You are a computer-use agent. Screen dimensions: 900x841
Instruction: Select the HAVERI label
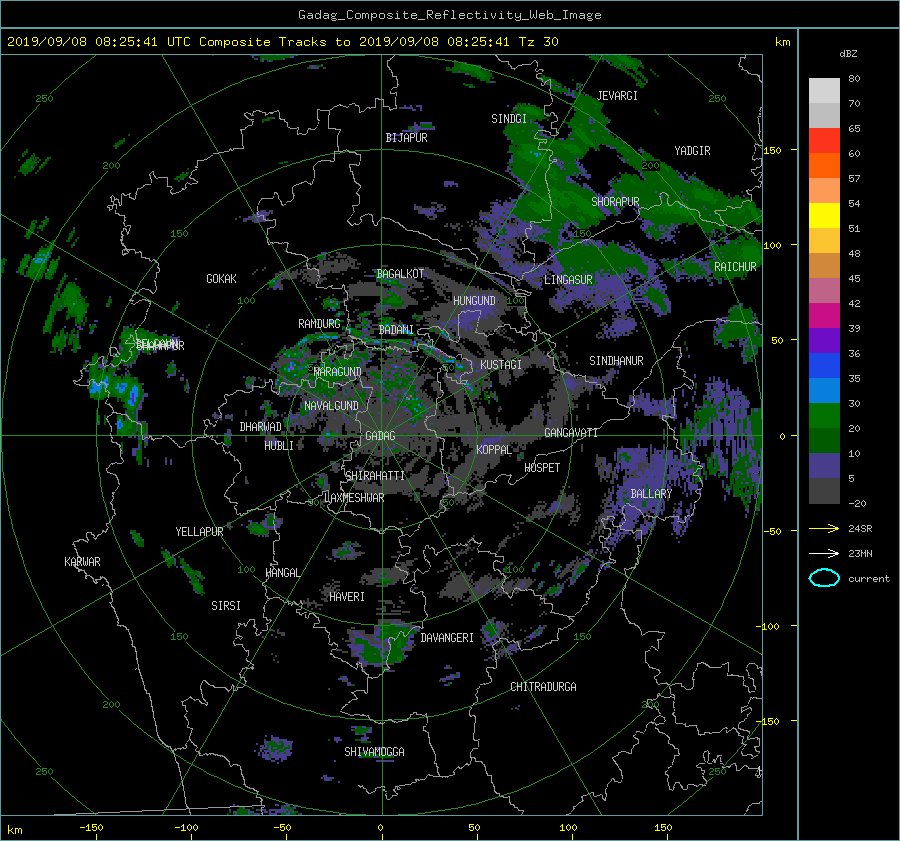(x=347, y=597)
